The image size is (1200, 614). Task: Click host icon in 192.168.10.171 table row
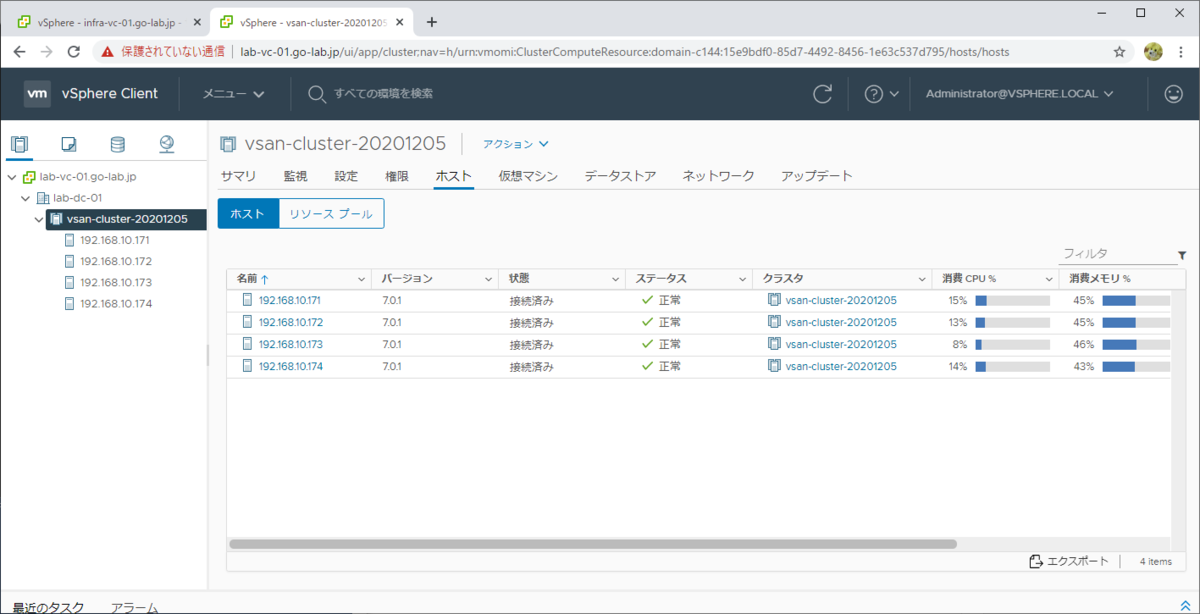click(x=247, y=299)
